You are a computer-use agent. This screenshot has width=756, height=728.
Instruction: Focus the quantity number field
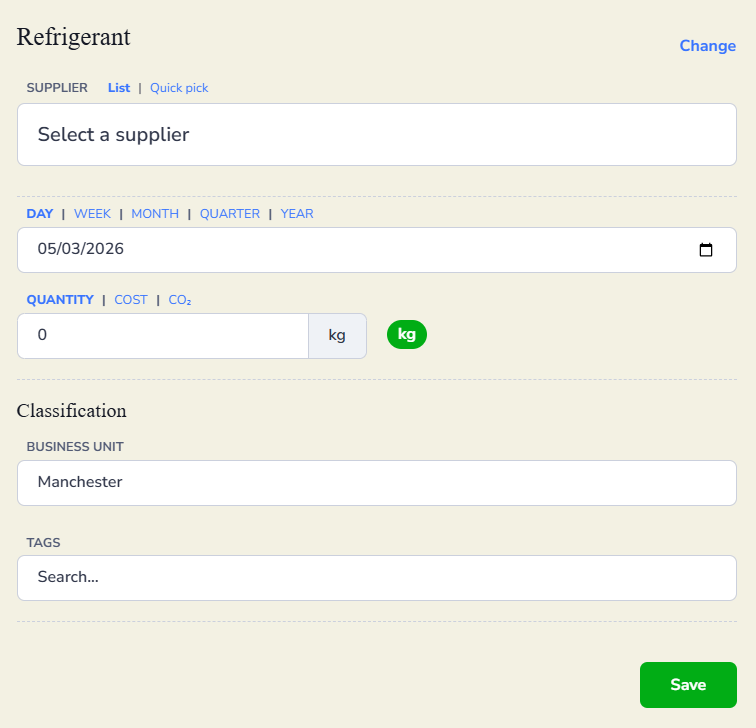(163, 336)
